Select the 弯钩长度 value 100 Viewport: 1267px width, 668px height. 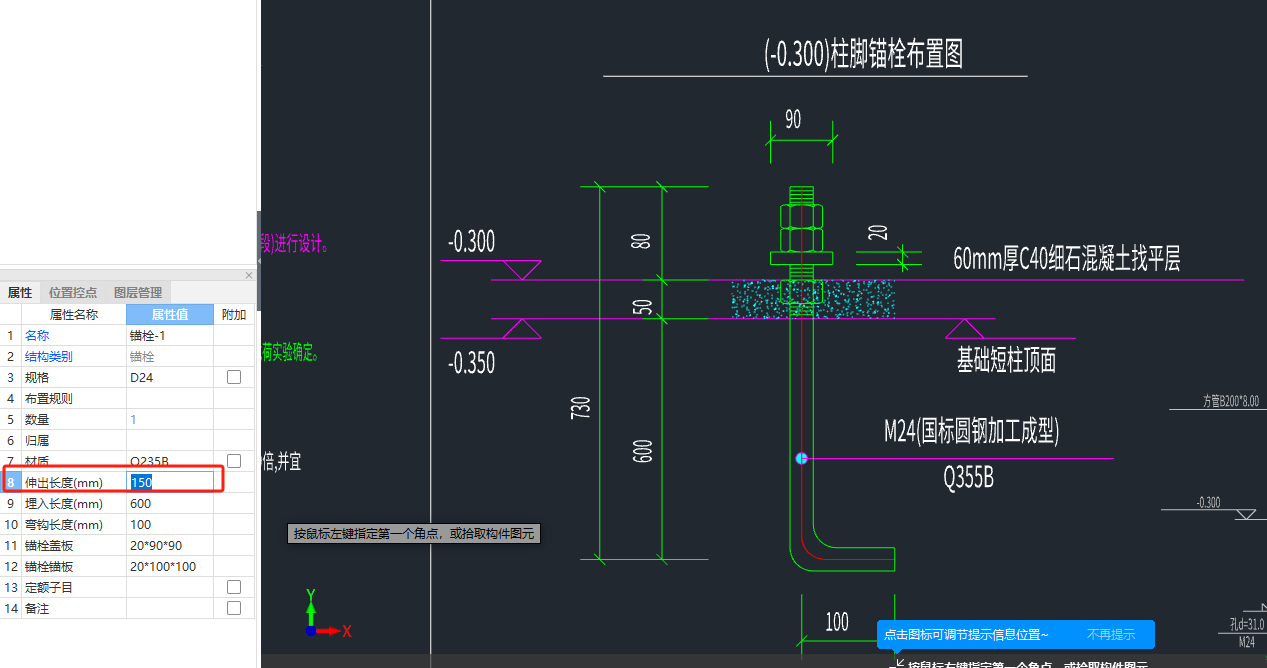tap(170, 524)
